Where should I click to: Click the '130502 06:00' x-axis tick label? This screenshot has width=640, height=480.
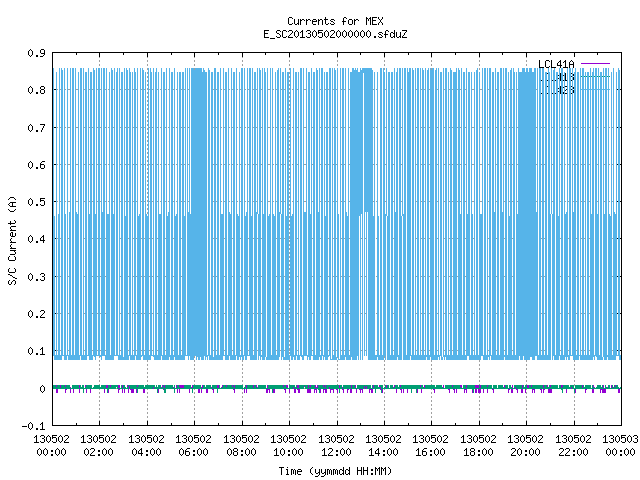[x=193, y=446]
